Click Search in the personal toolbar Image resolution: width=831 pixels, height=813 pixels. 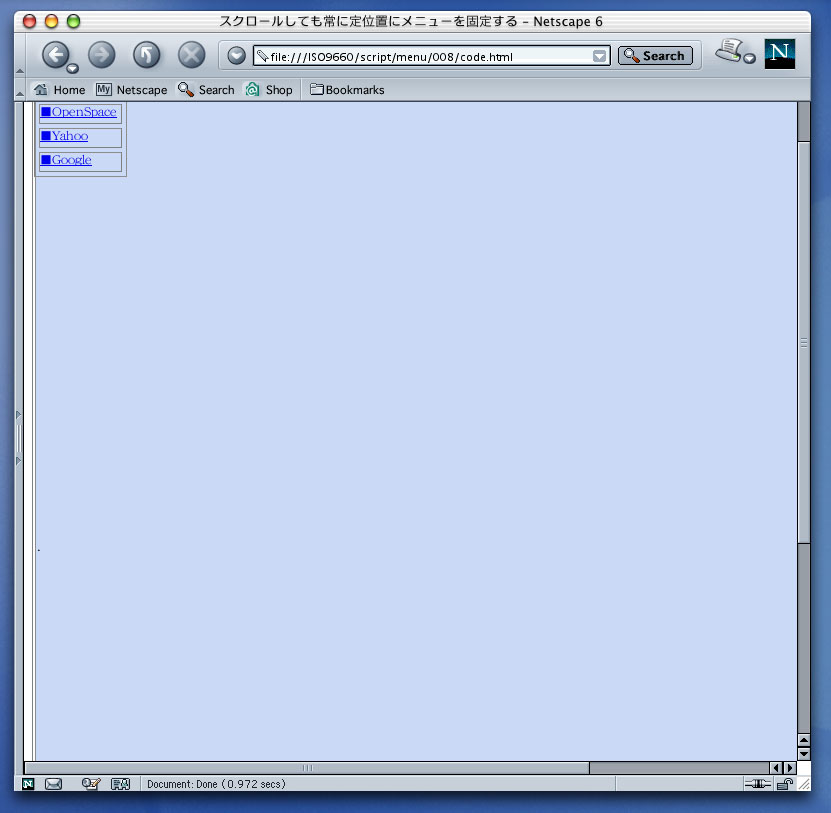(206, 90)
